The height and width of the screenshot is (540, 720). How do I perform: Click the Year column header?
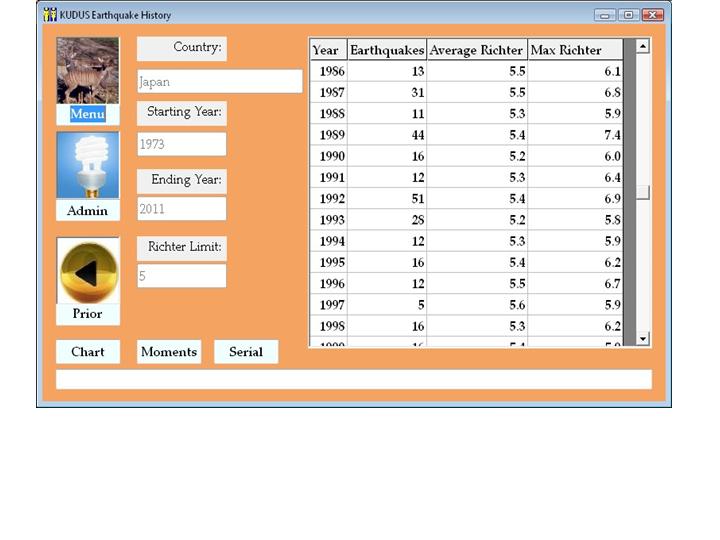pyautogui.click(x=326, y=50)
